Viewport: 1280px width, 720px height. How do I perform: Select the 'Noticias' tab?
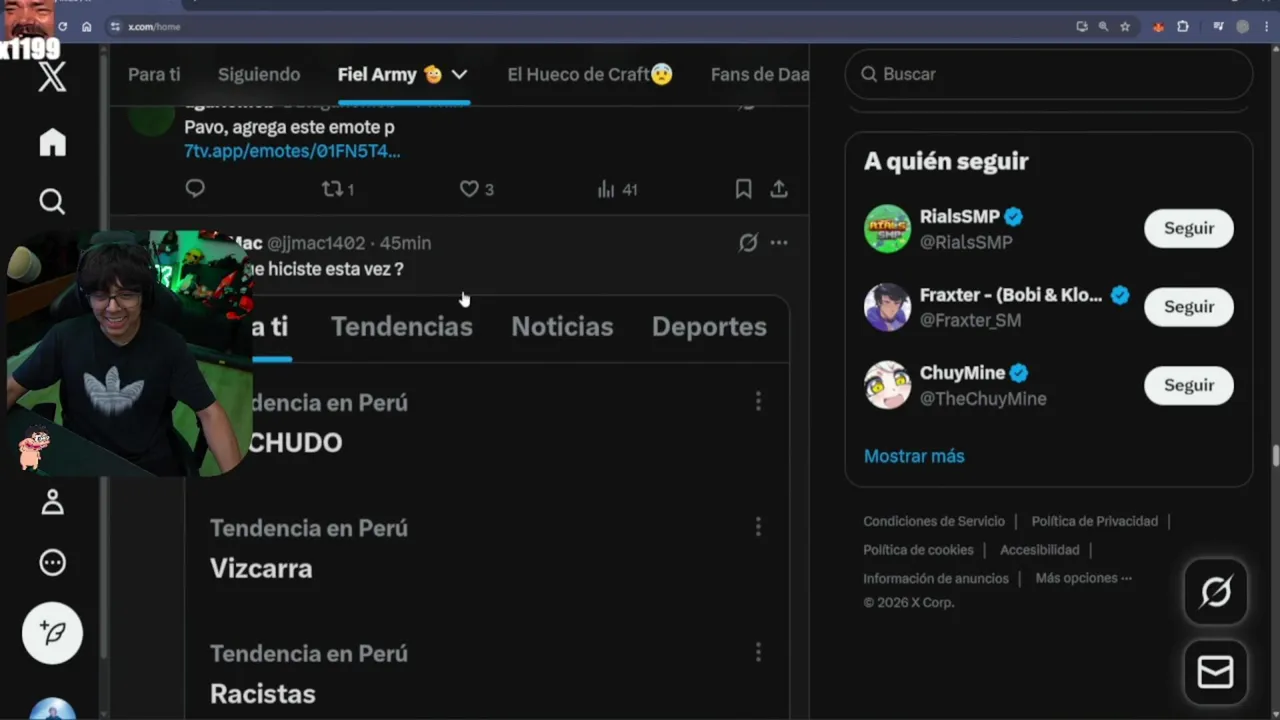pos(562,327)
